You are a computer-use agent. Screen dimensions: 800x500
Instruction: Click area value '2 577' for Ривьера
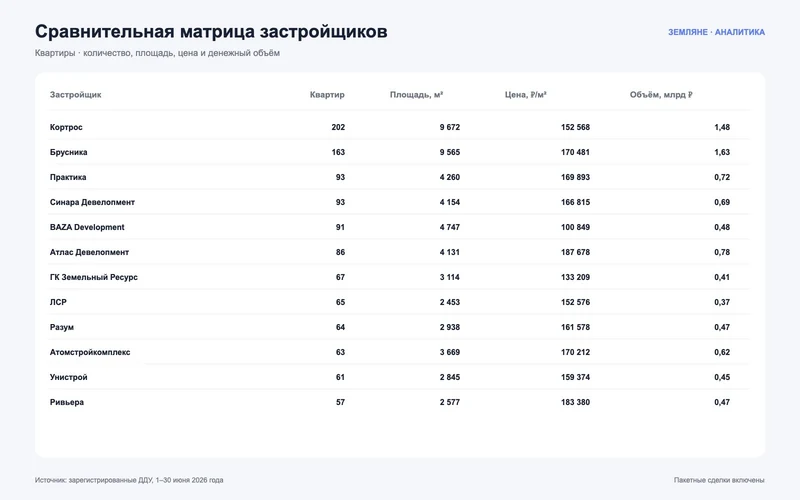(x=449, y=402)
